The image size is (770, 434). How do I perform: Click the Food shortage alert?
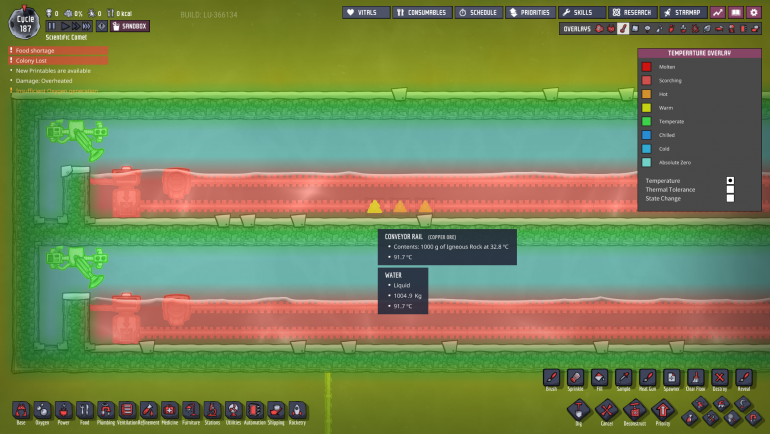pos(58,51)
